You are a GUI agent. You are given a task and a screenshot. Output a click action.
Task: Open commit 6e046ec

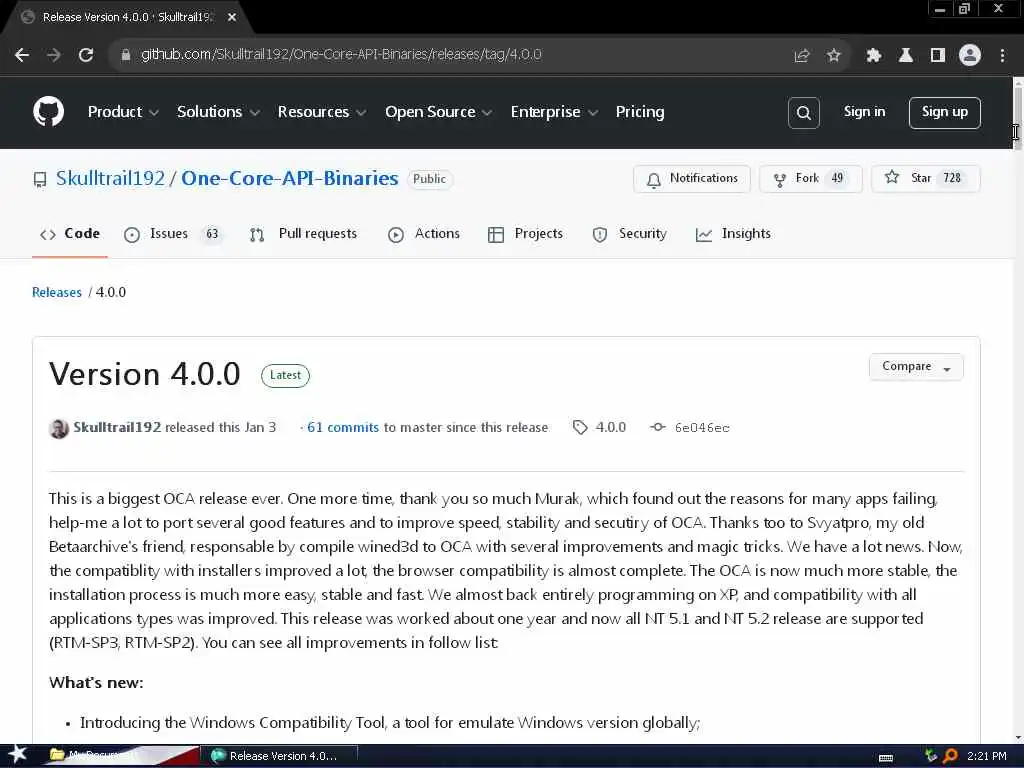click(702, 428)
